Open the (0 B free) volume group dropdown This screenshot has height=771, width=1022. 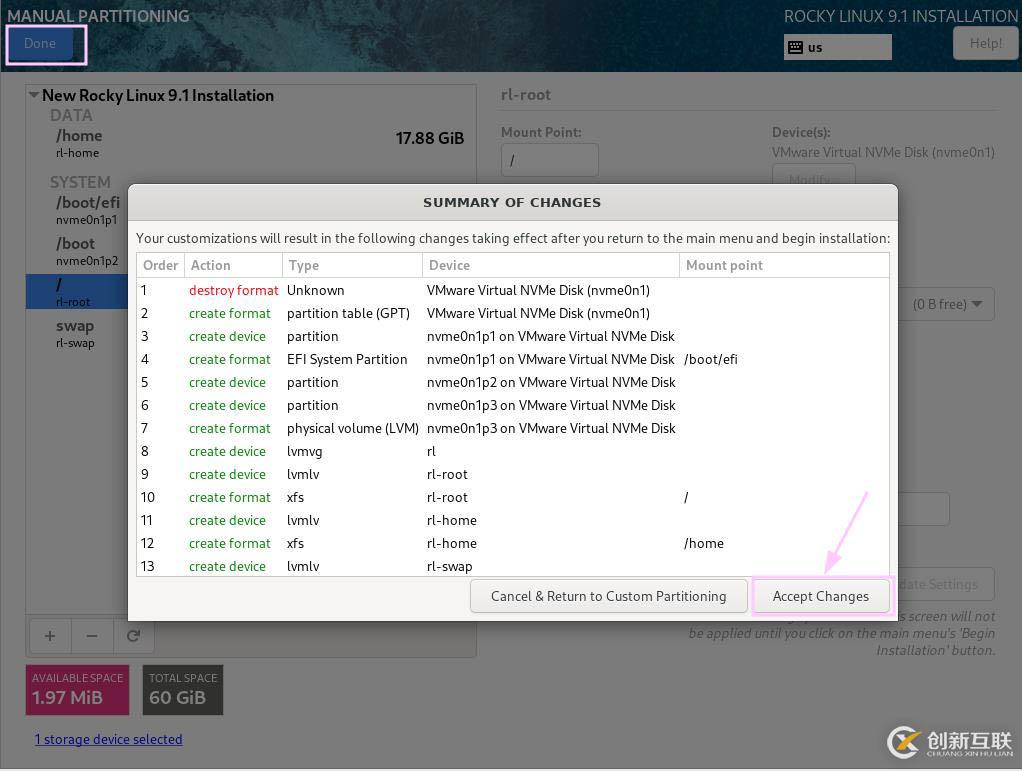coord(946,304)
